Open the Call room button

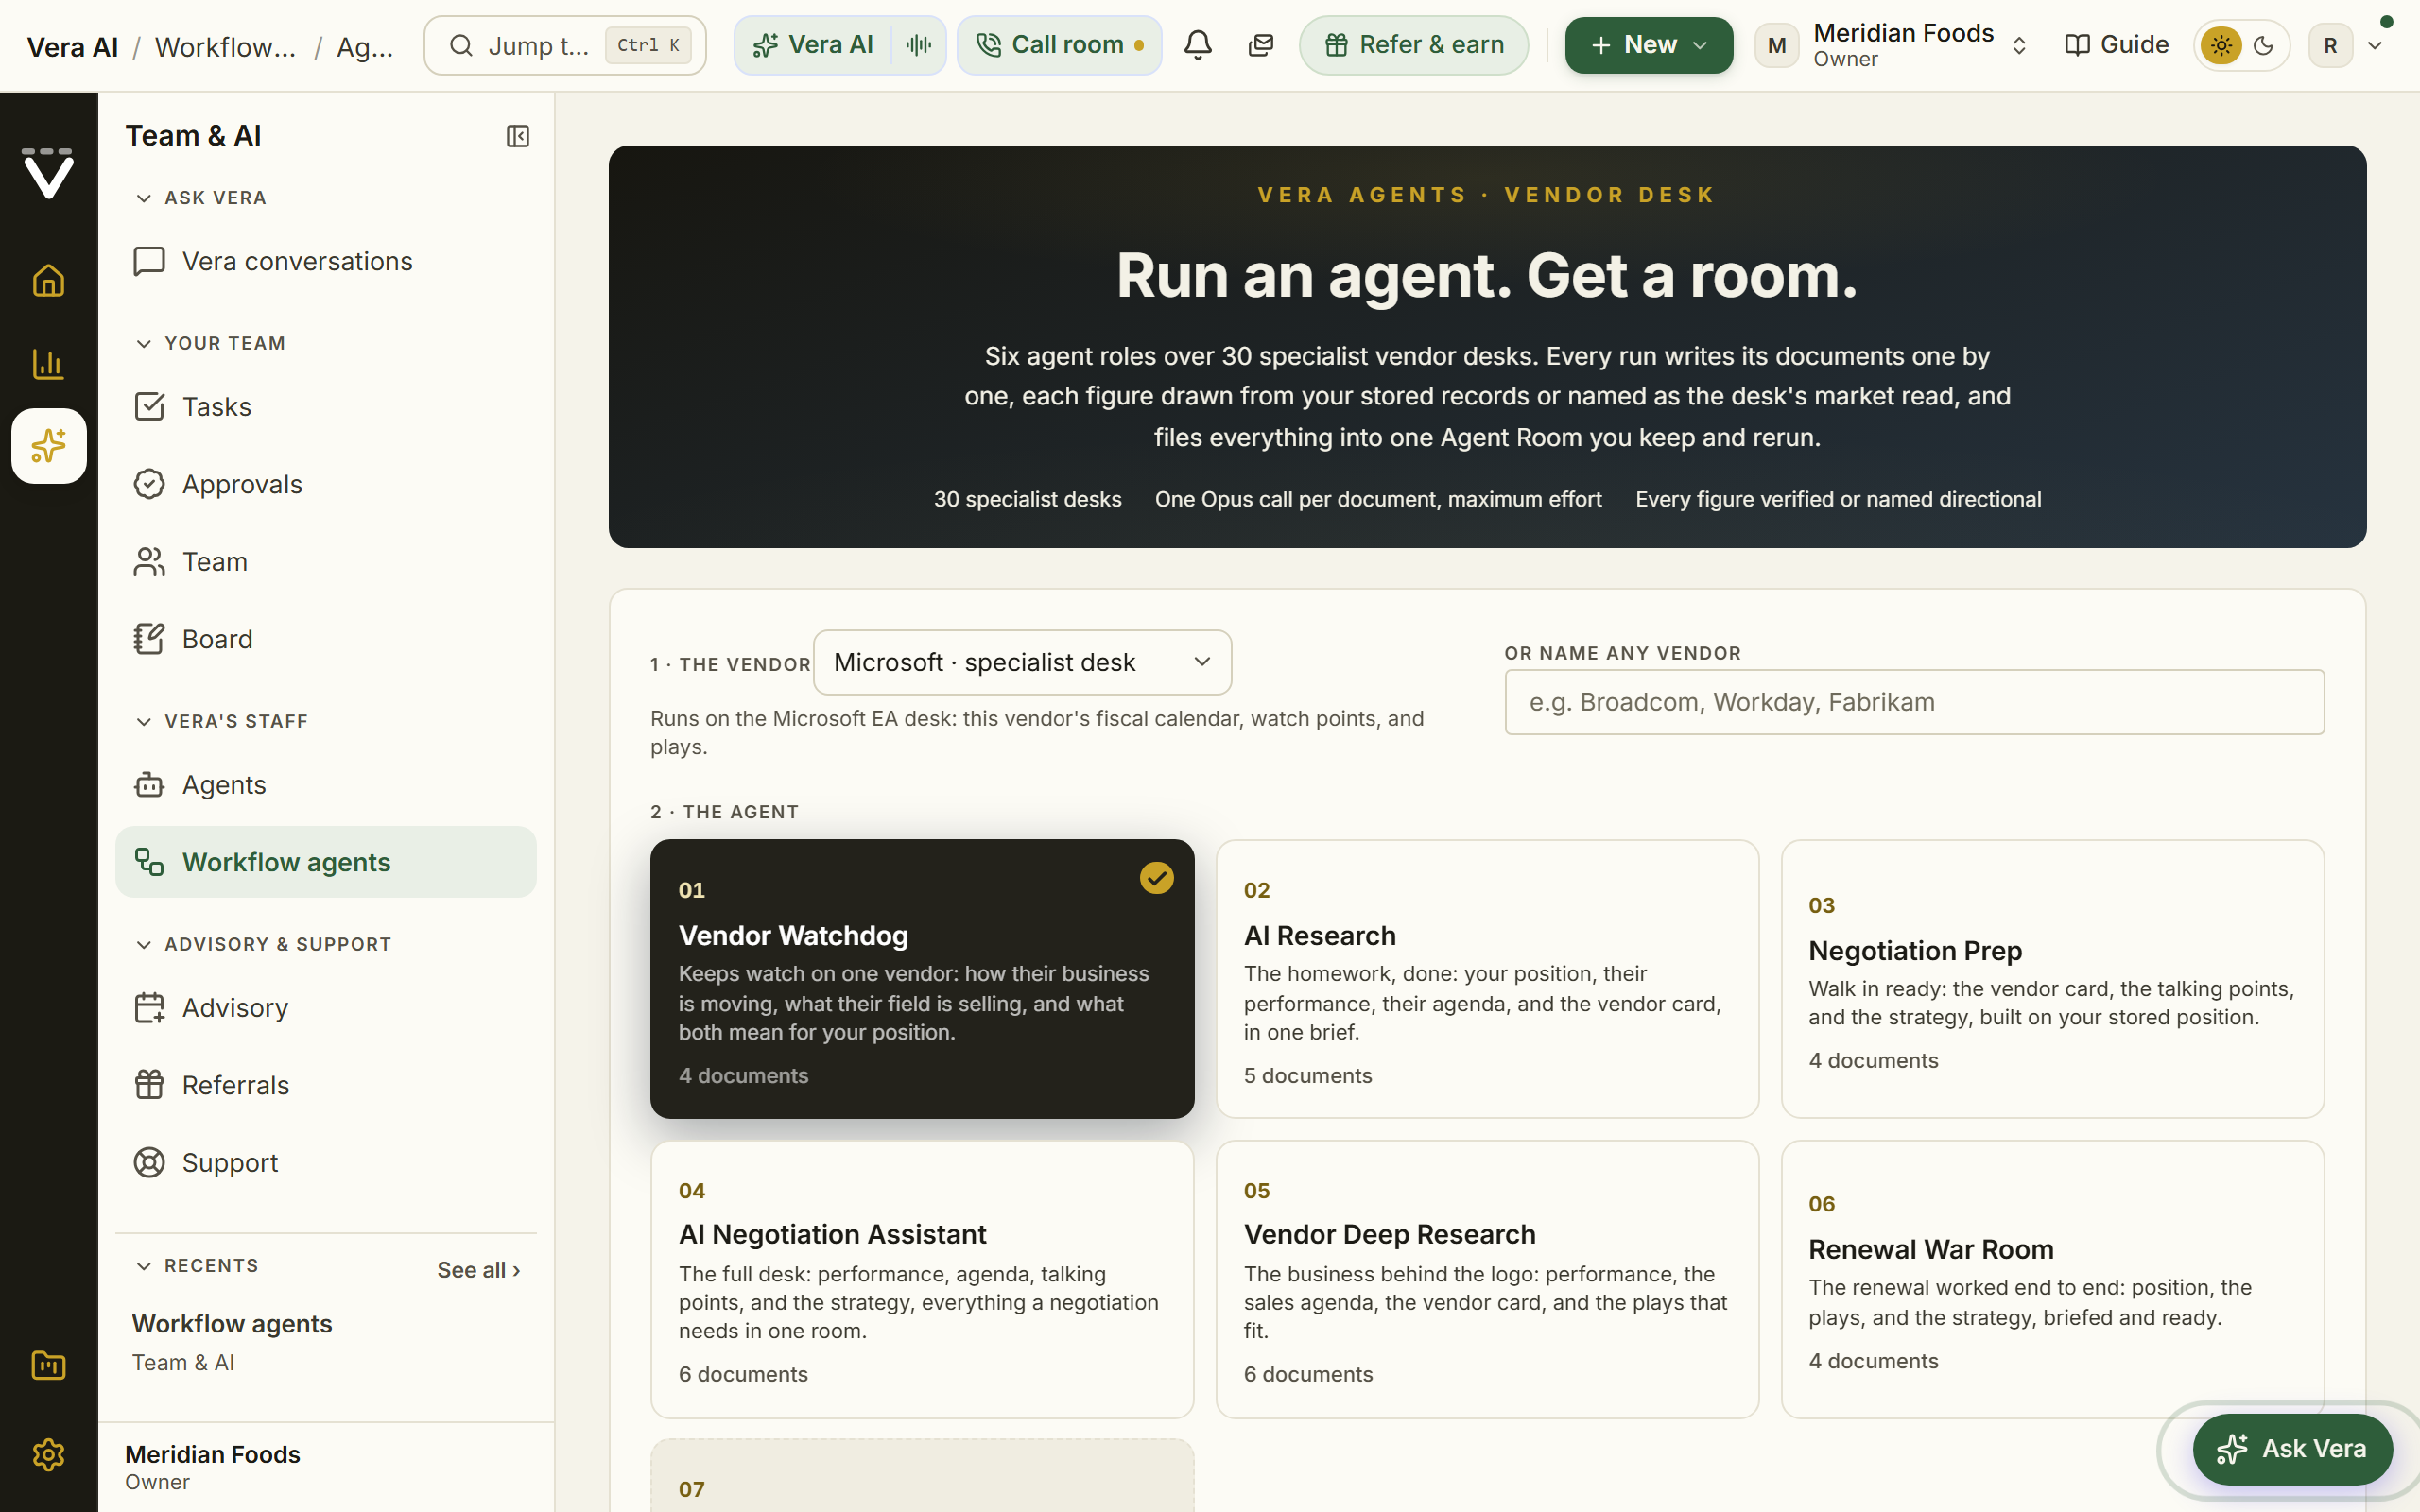(1059, 45)
